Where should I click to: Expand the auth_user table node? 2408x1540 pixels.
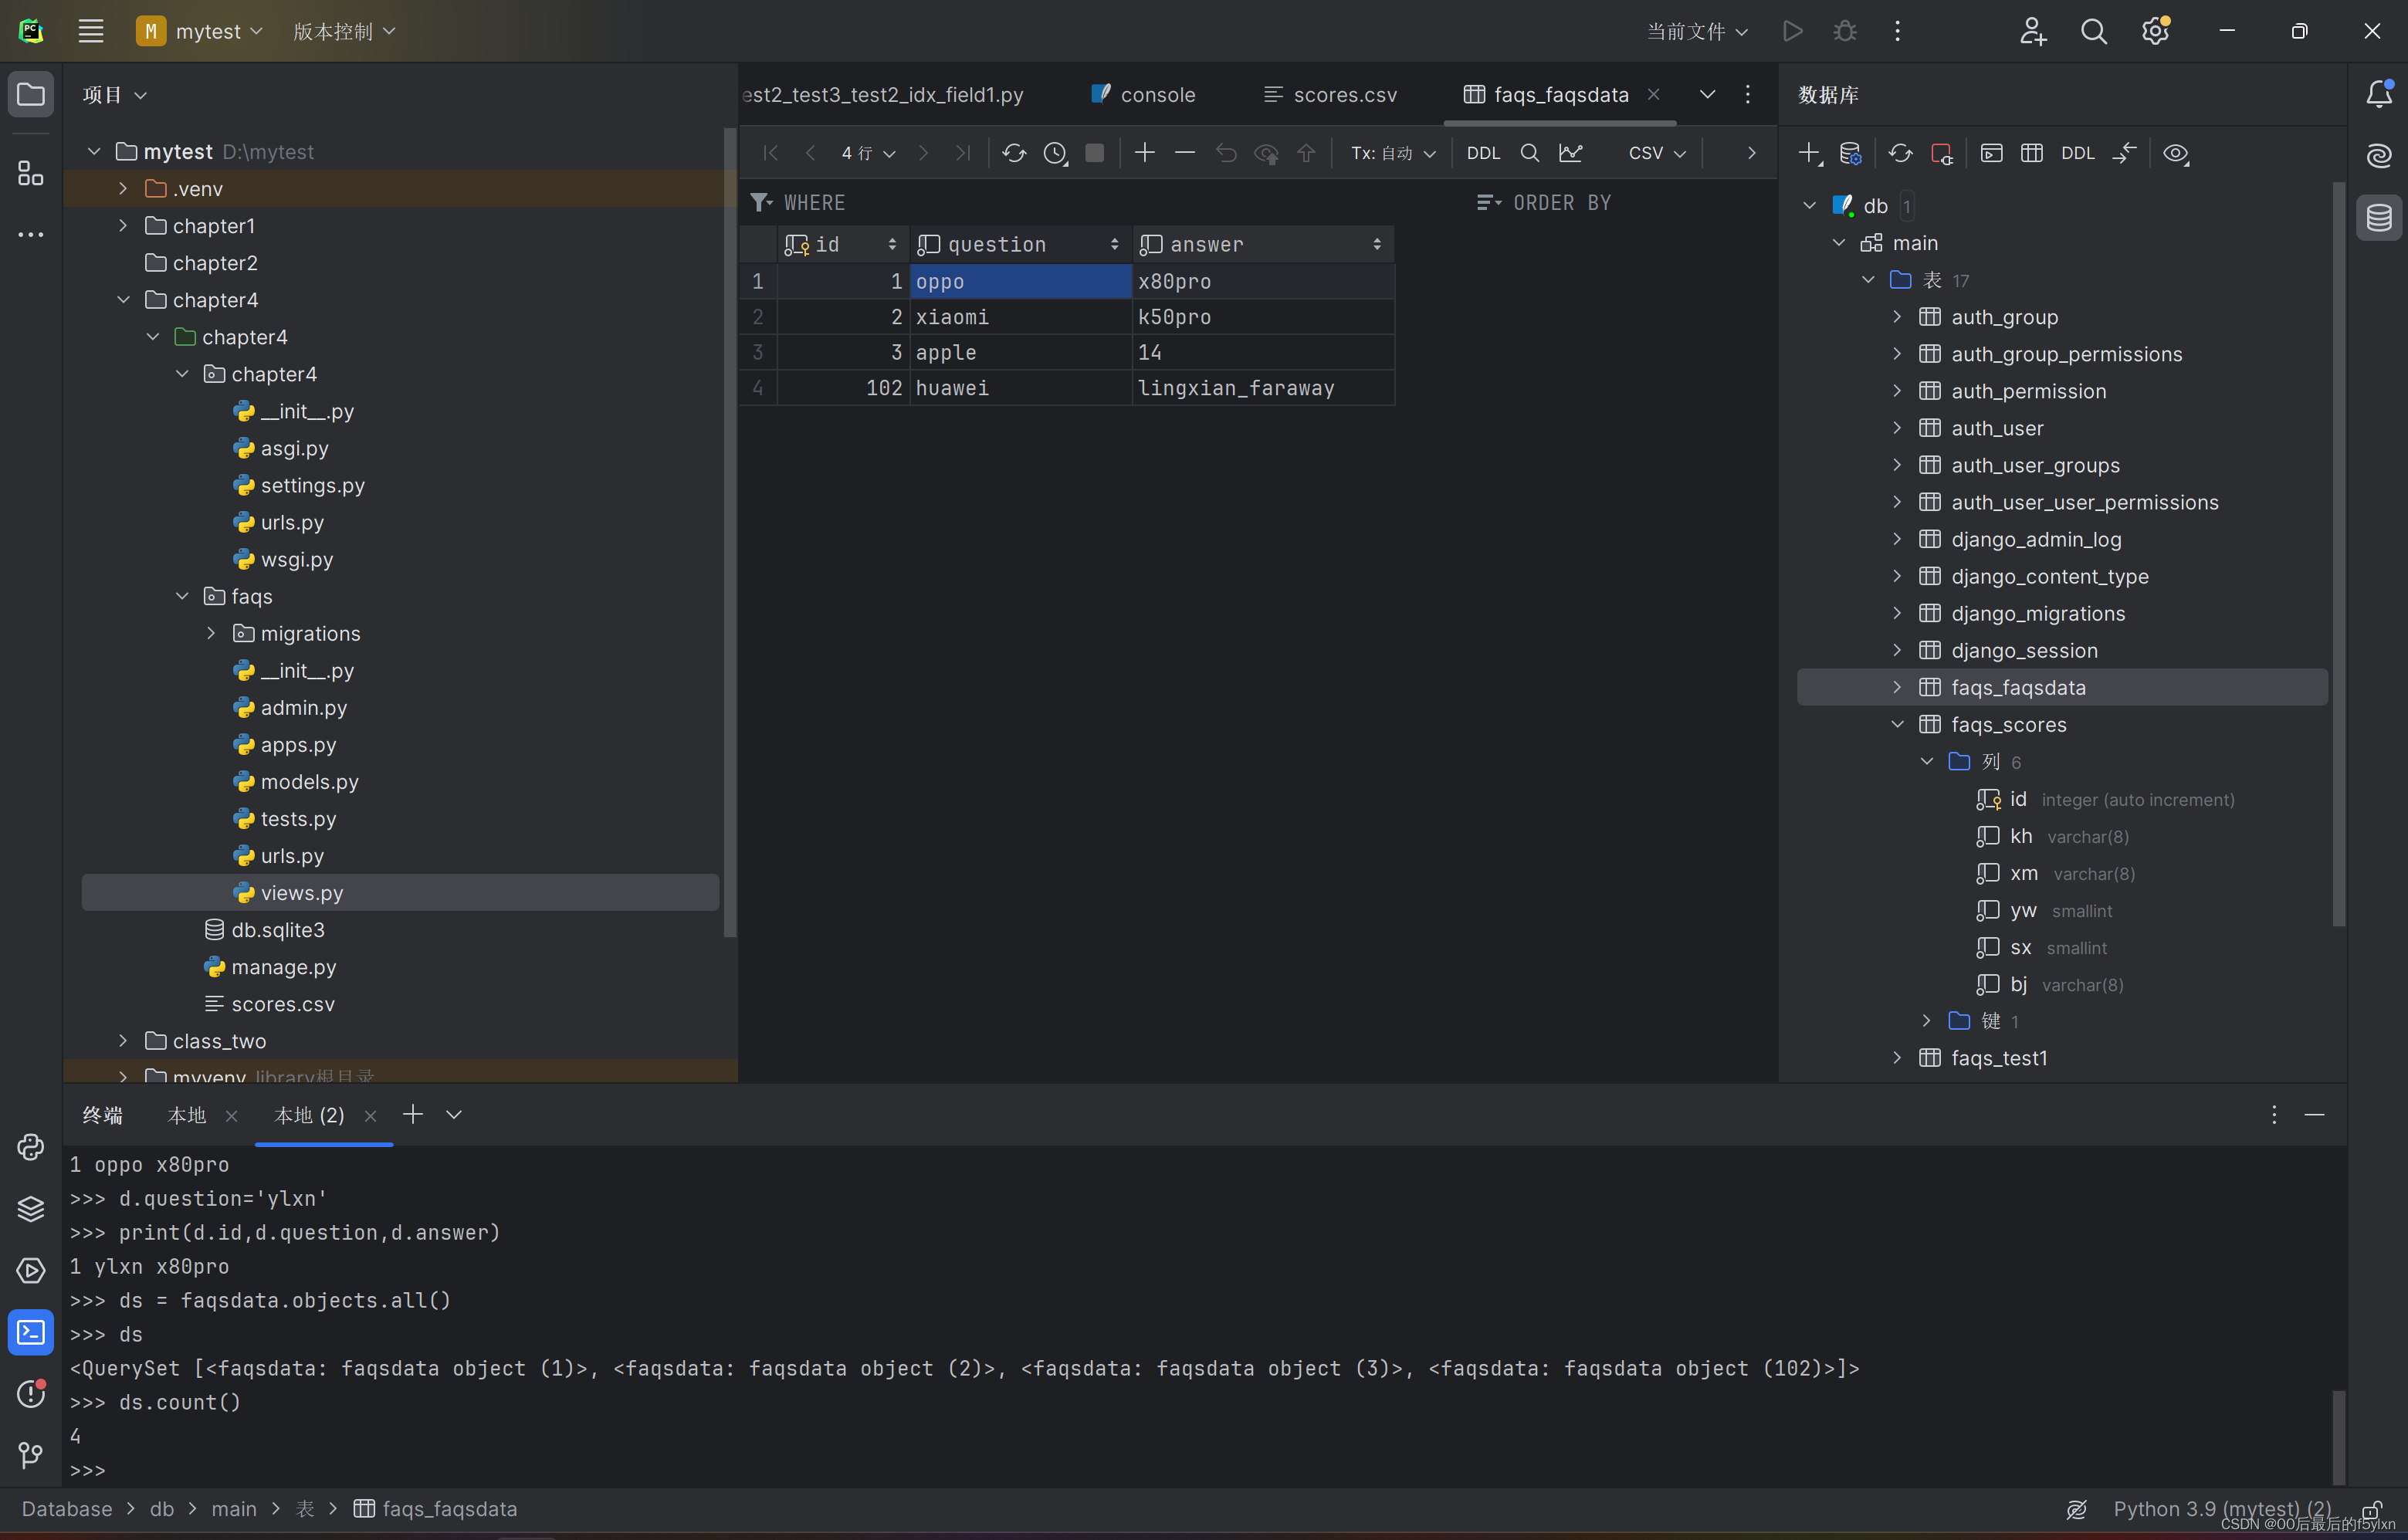1896,427
